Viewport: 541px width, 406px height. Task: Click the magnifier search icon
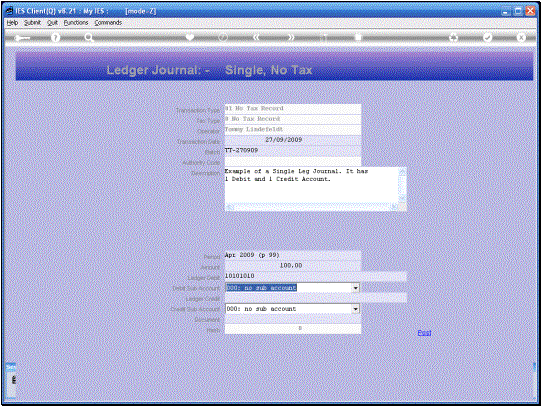[x=89, y=37]
